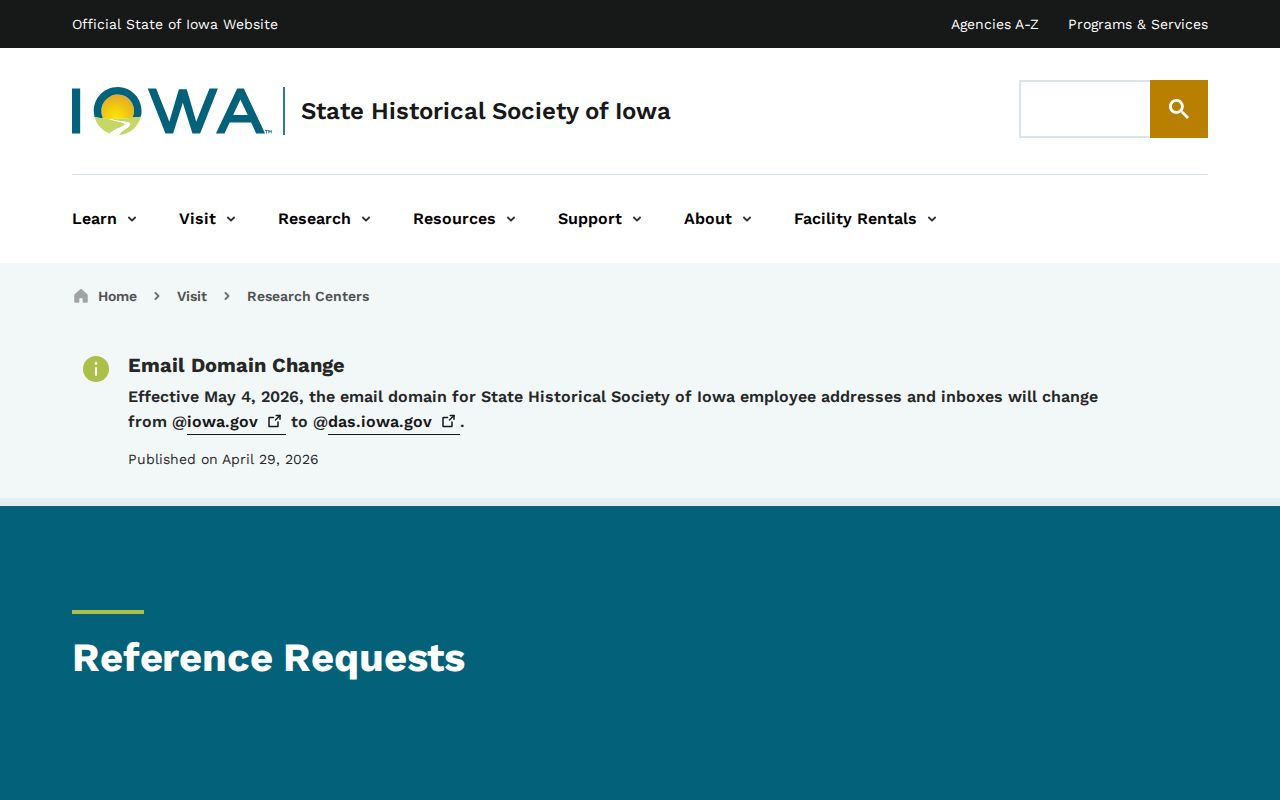Click the home icon in breadcrumb
The image size is (1280, 800).
[x=81, y=296]
